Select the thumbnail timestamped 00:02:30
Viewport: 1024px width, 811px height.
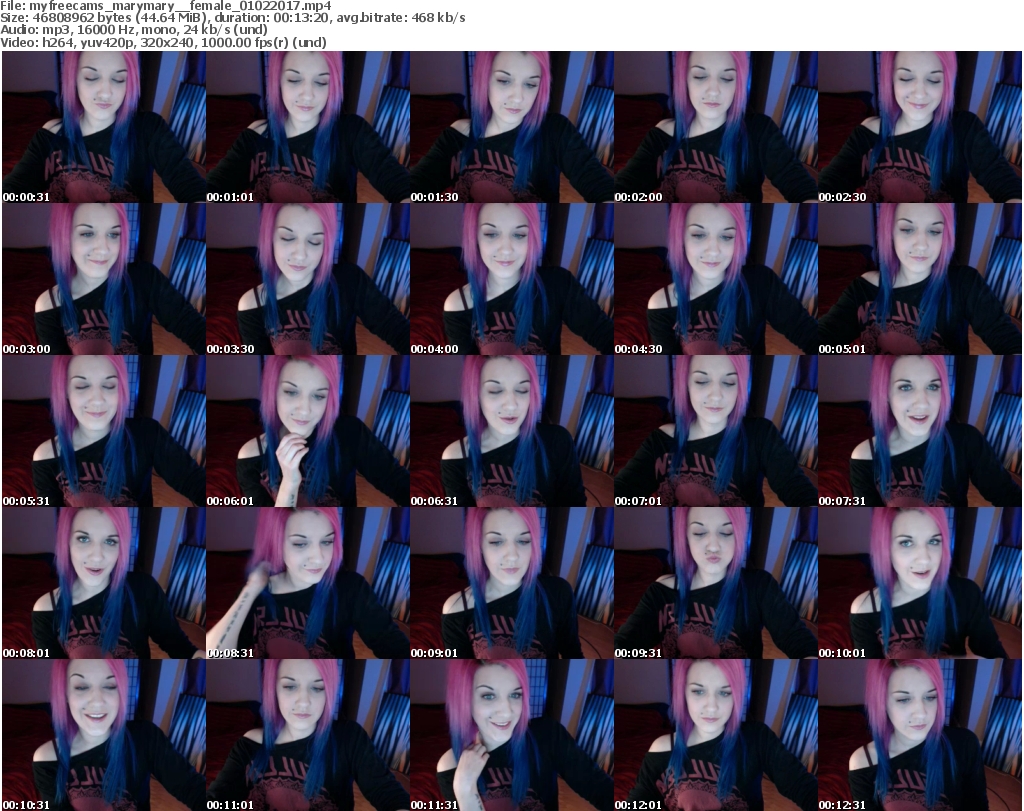pos(920,127)
